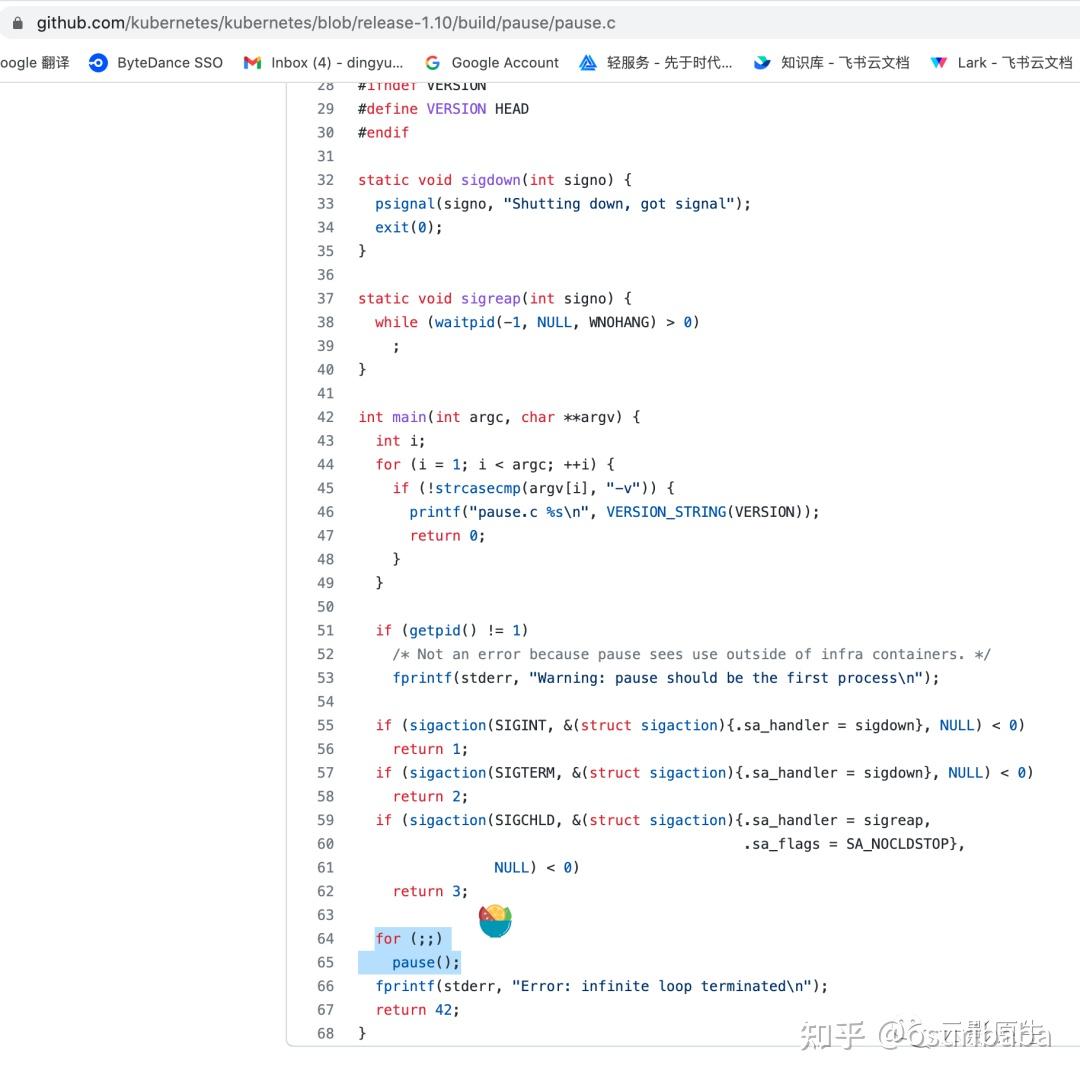1080x1080 pixels.
Task: Select line number 65
Action: (x=325, y=962)
